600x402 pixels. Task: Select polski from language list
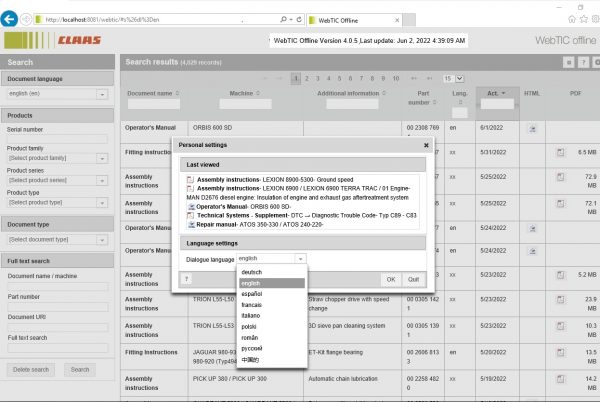(x=272, y=327)
